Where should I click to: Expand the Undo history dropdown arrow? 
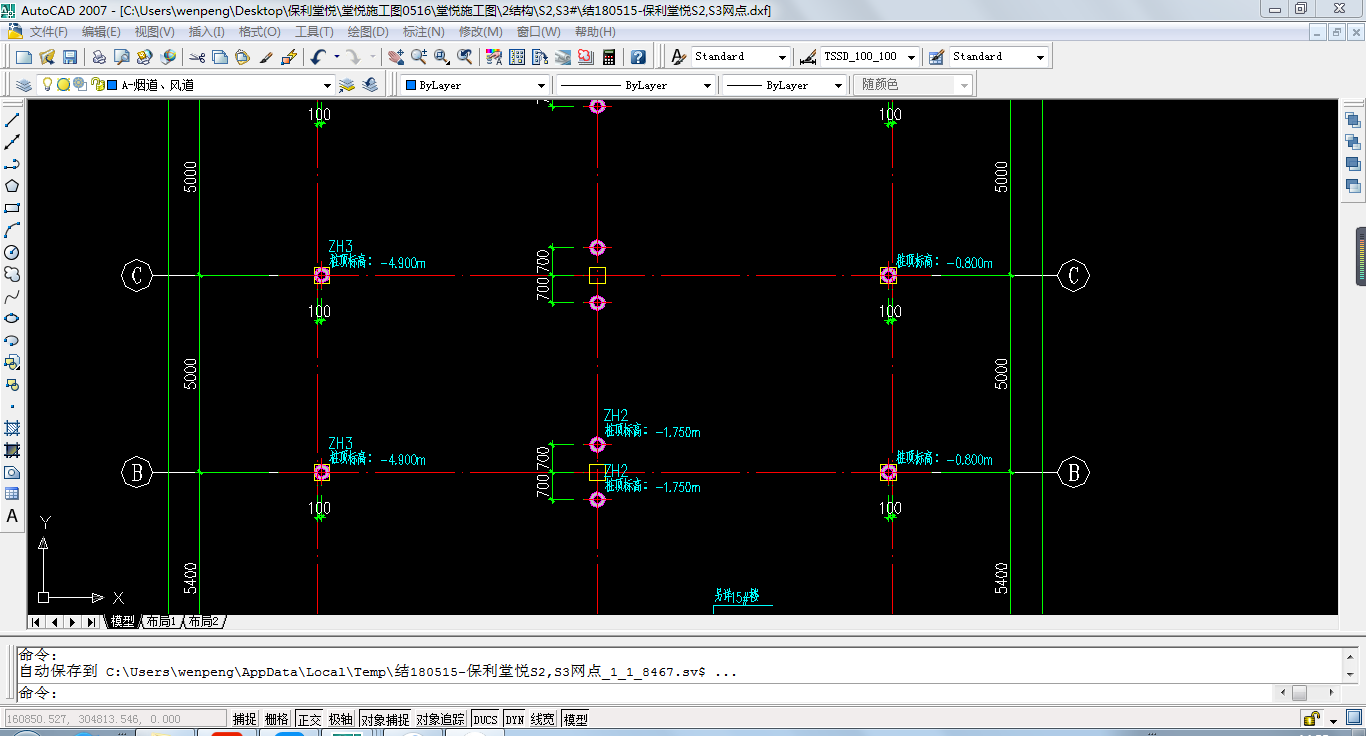(x=336, y=57)
